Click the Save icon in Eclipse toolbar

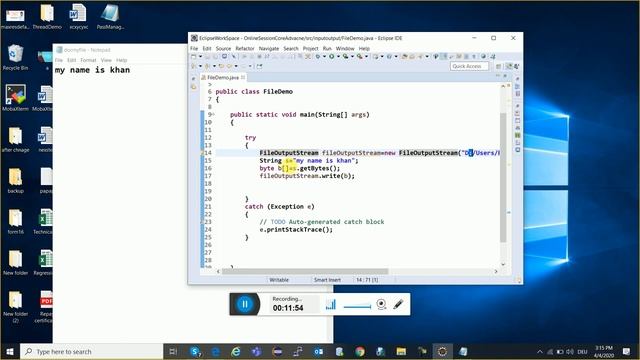click(207, 56)
